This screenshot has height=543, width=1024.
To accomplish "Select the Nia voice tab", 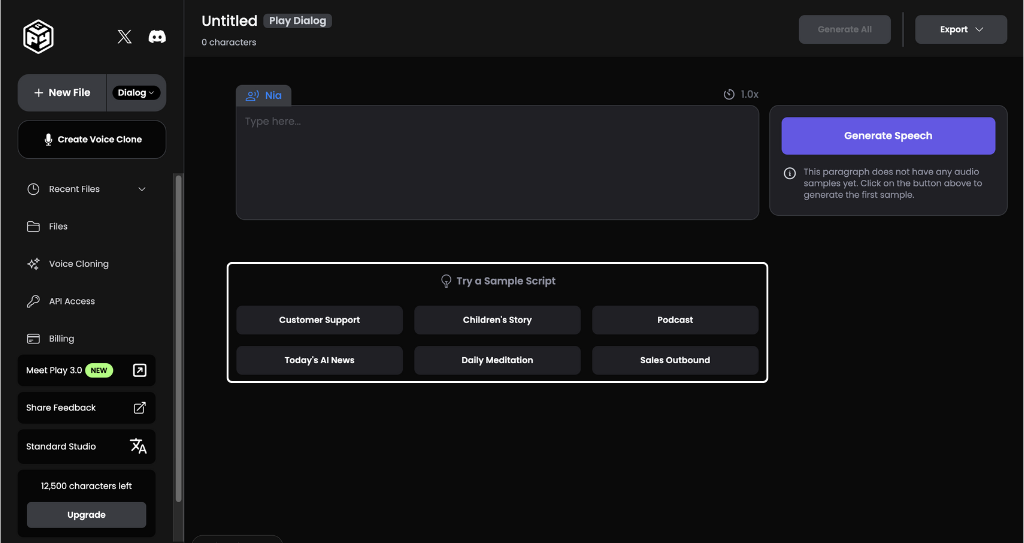I will (264, 96).
